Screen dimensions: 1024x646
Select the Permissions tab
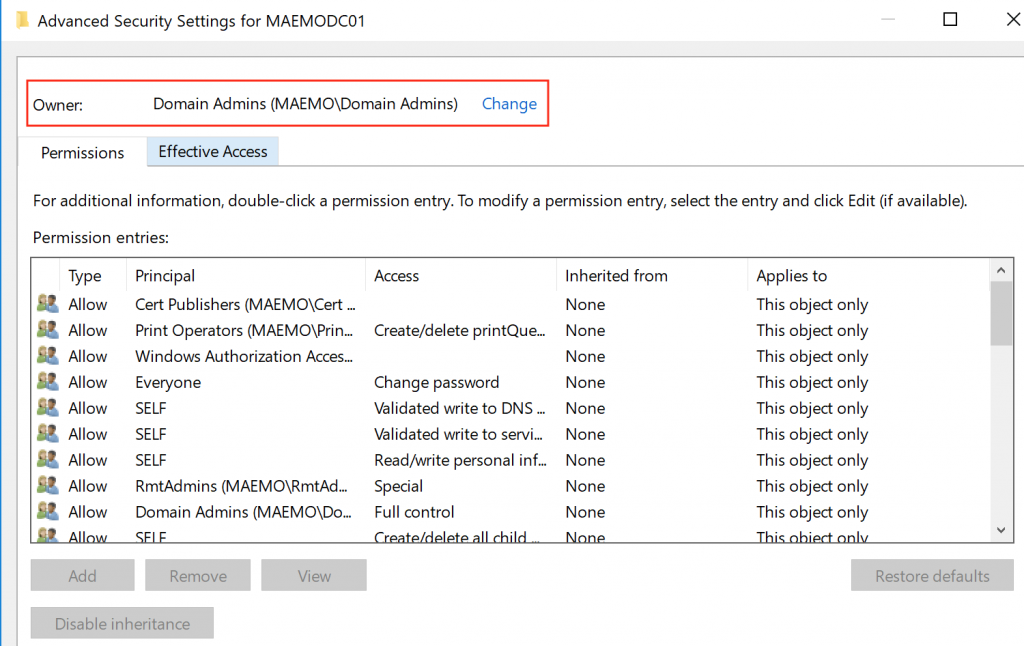click(x=82, y=153)
